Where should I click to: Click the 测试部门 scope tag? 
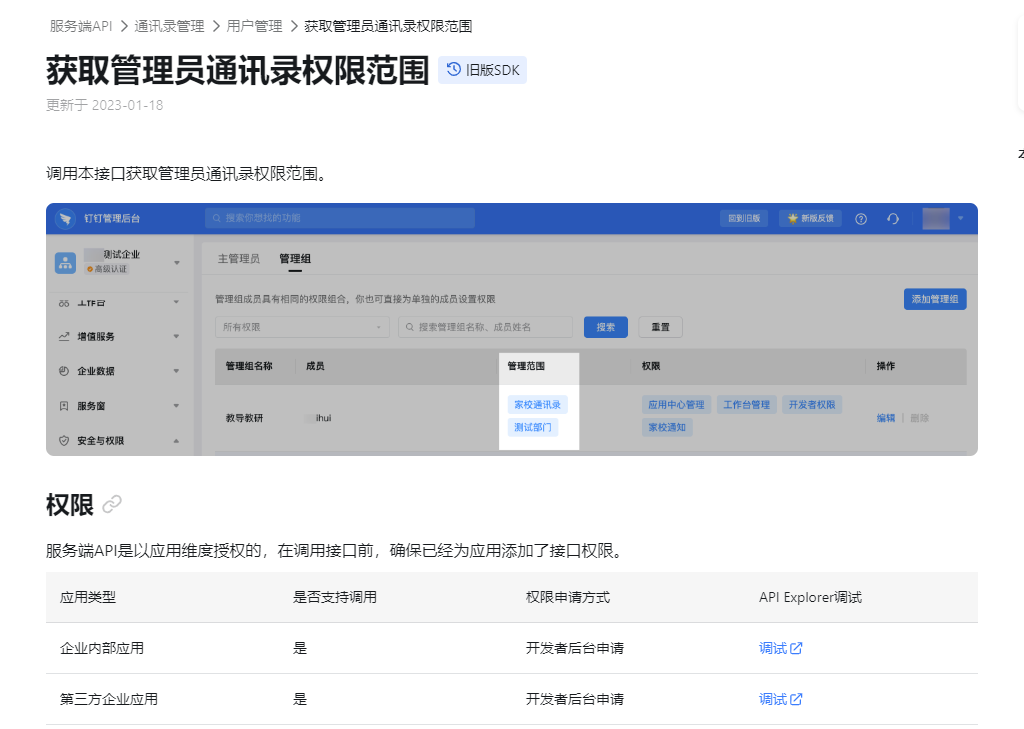tap(532, 427)
